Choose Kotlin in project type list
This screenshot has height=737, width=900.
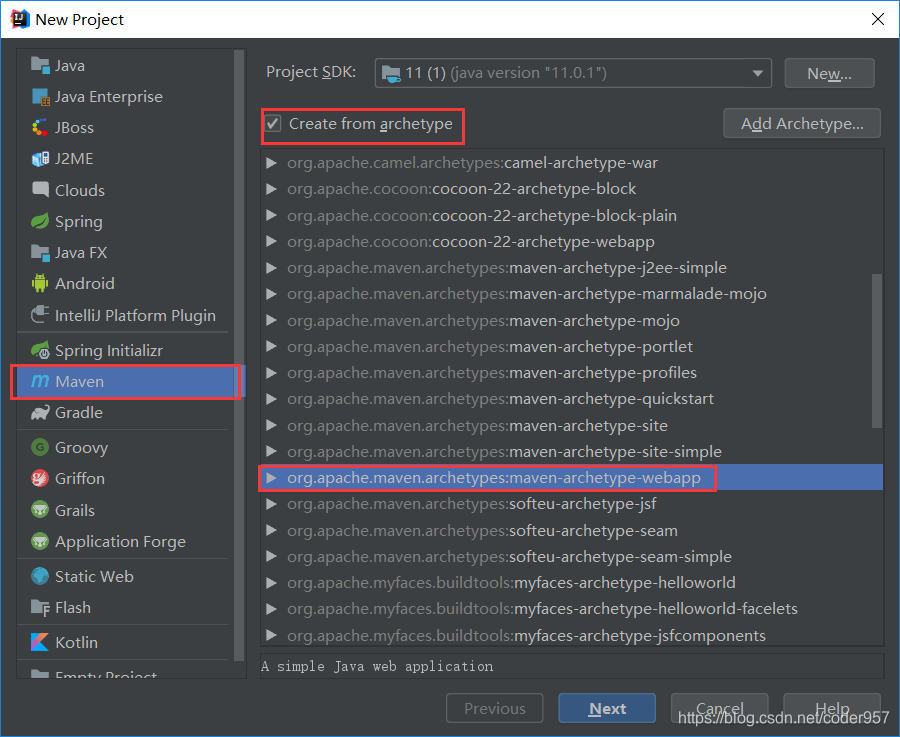tap(125, 642)
